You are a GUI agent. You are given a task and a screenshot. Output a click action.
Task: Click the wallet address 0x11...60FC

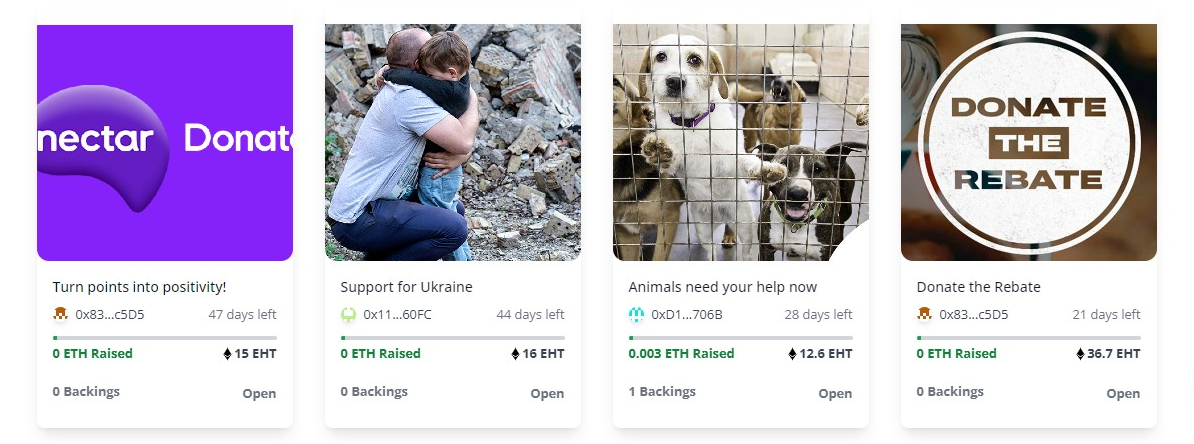click(x=397, y=315)
